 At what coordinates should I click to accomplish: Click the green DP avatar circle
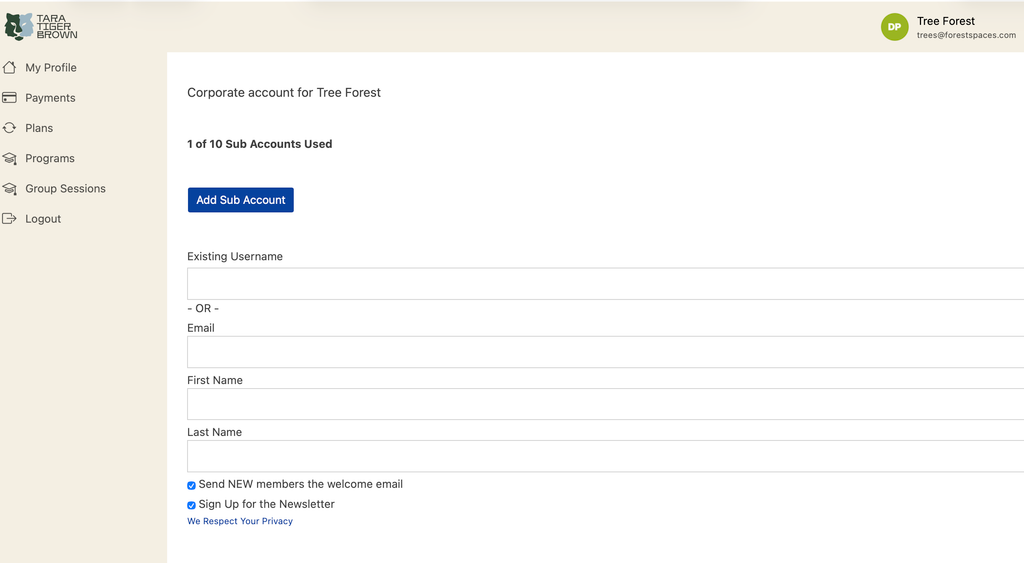pos(894,27)
